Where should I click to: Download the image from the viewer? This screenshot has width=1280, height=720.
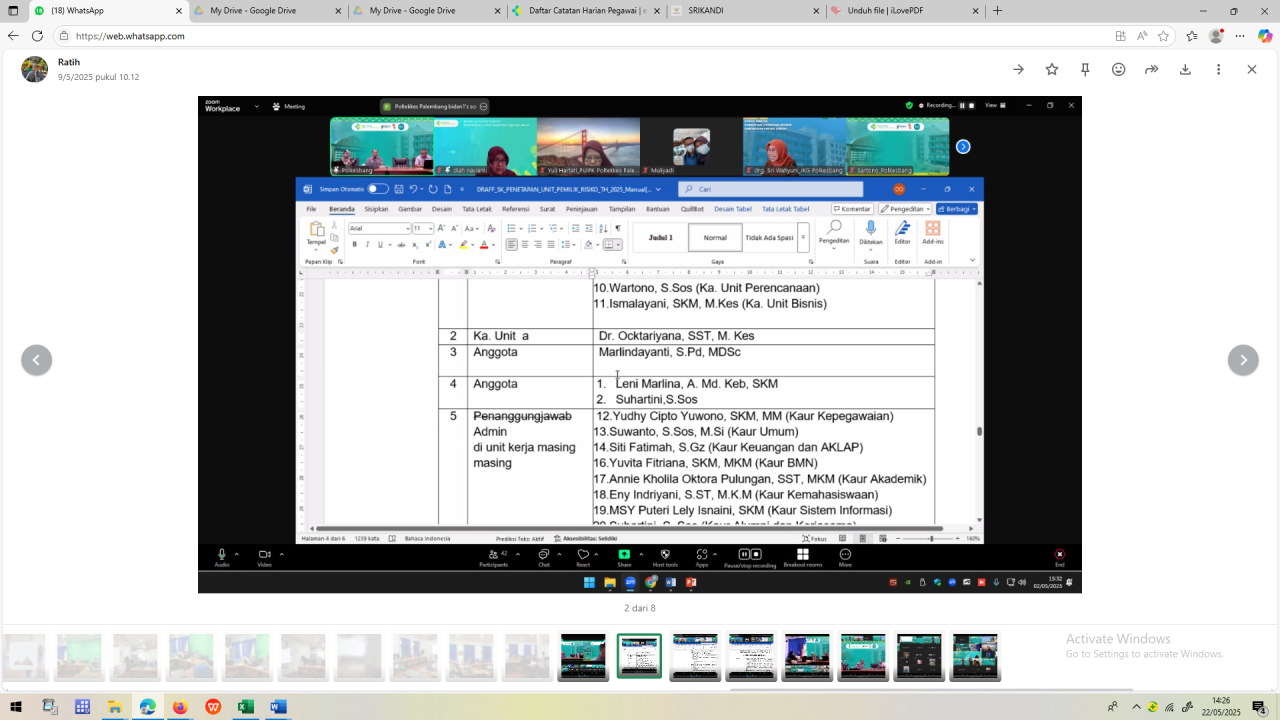(x=1185, y=69)
